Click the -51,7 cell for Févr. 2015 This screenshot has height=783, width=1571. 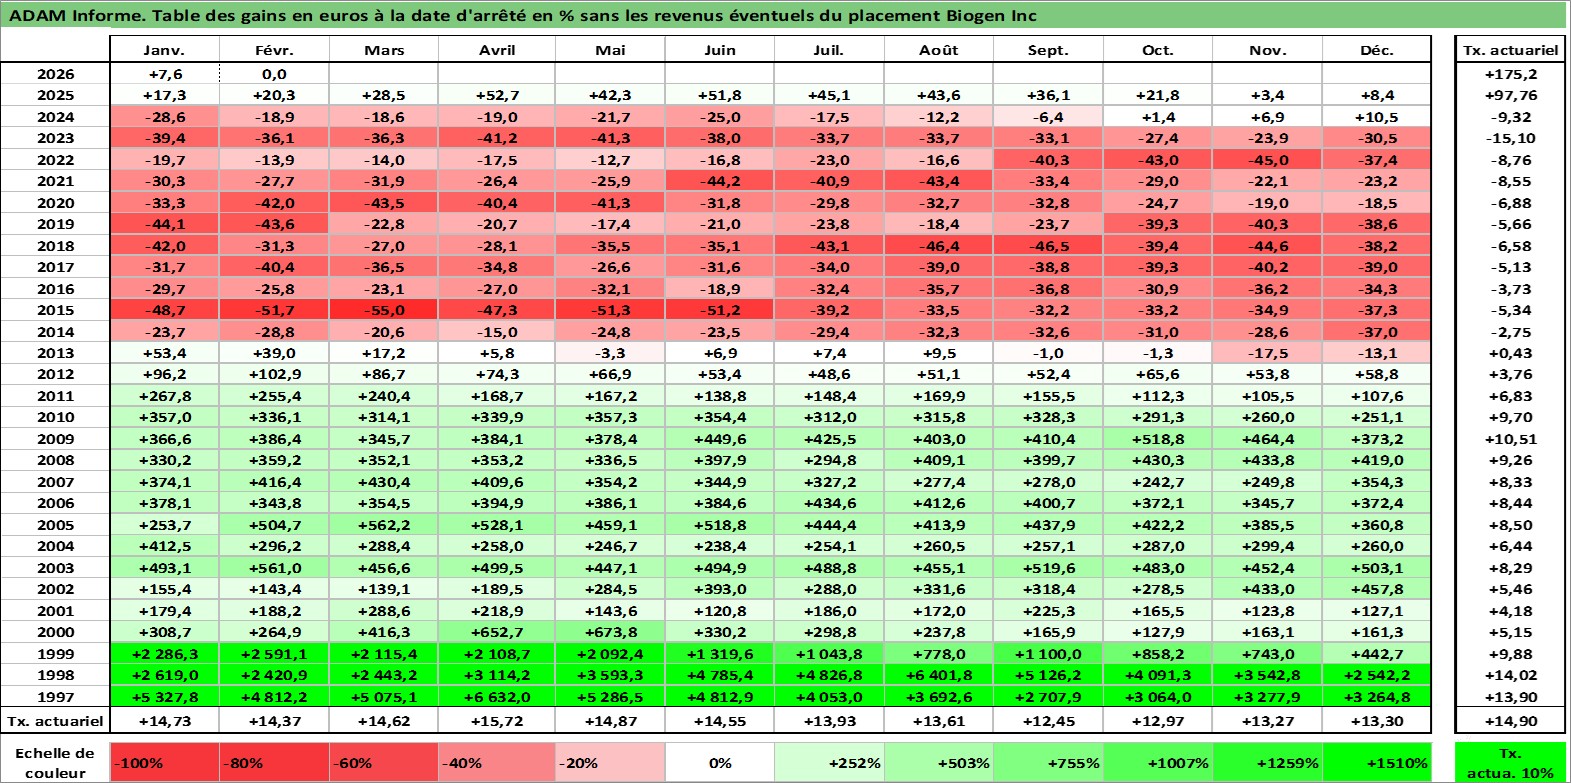274,310
